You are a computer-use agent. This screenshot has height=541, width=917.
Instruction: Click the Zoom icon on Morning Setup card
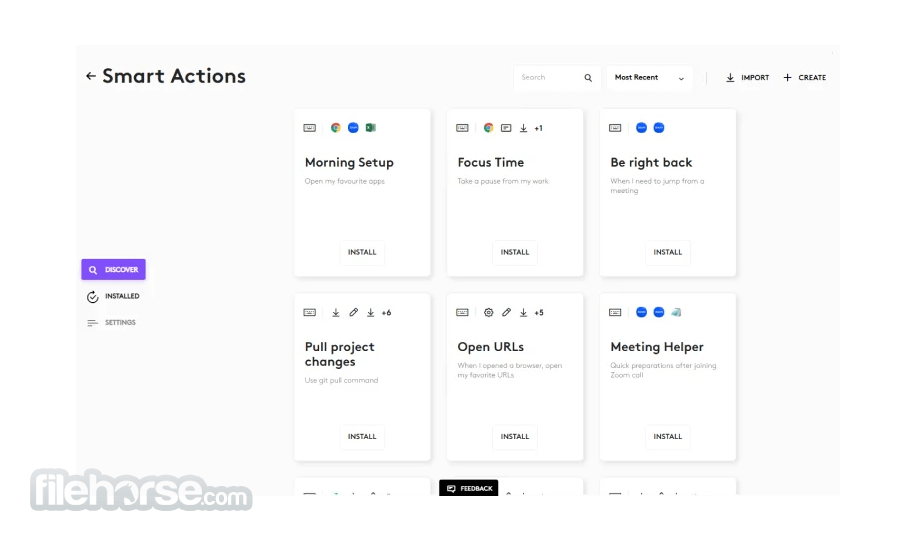[x=353, y=128]
